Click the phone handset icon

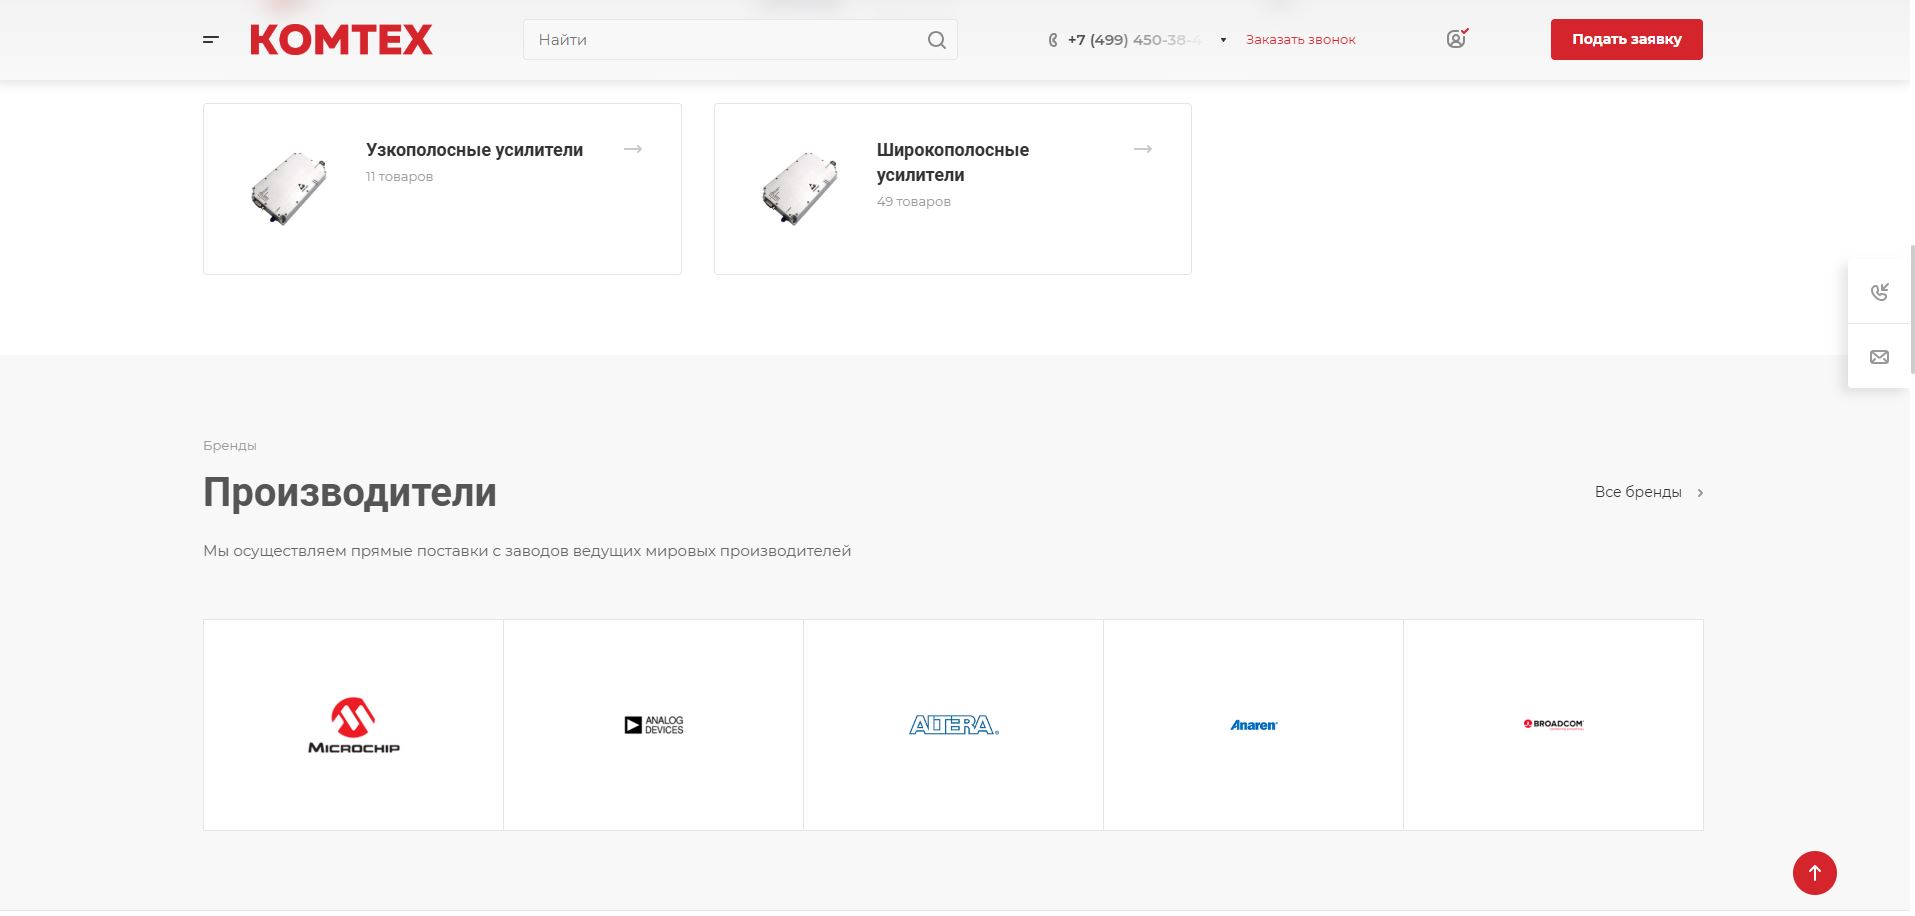click(1052, 40)
